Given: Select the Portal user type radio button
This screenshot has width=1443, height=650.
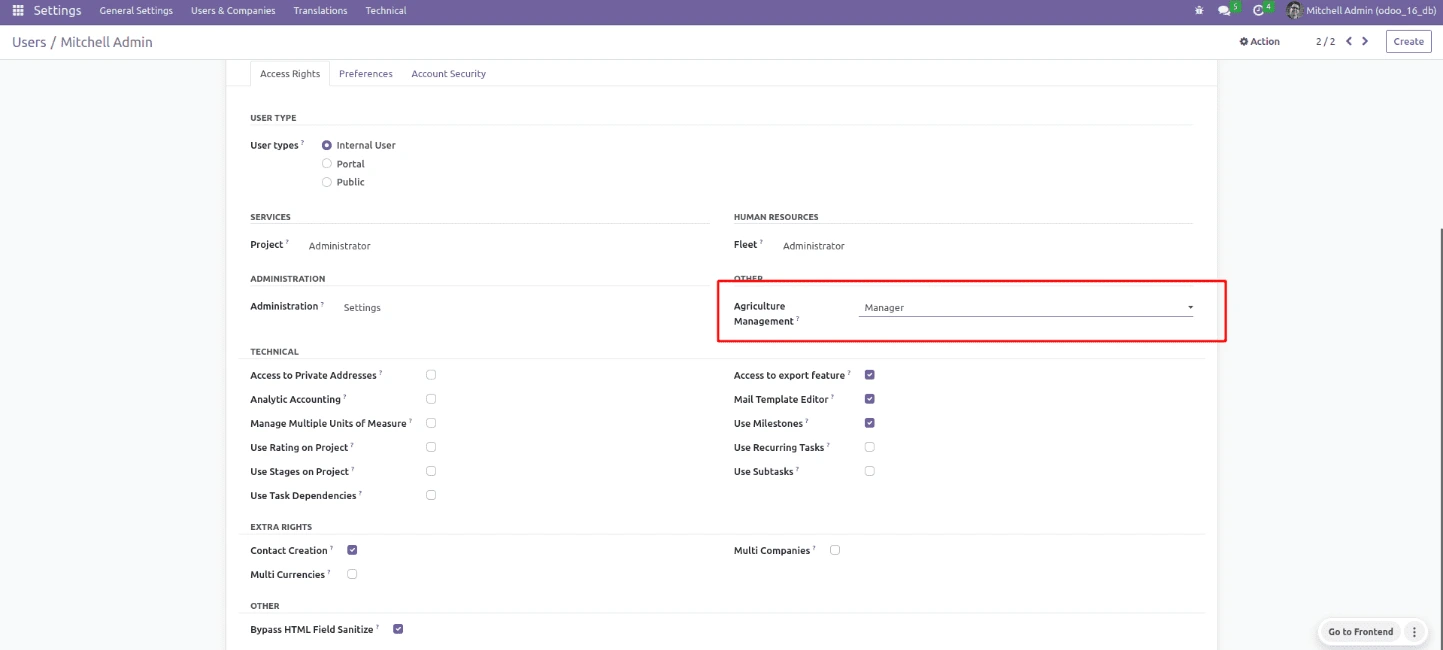Looking at the screenshot, I should (327, 164).
